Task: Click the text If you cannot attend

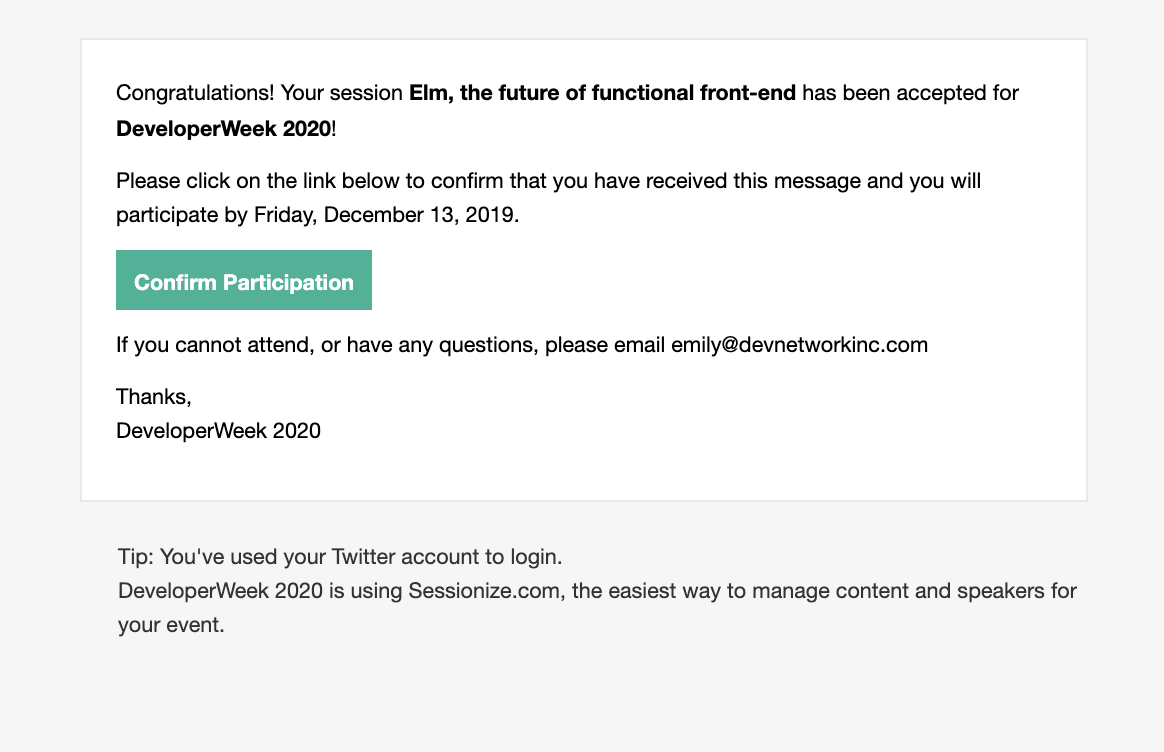Action: coord(215,345)
